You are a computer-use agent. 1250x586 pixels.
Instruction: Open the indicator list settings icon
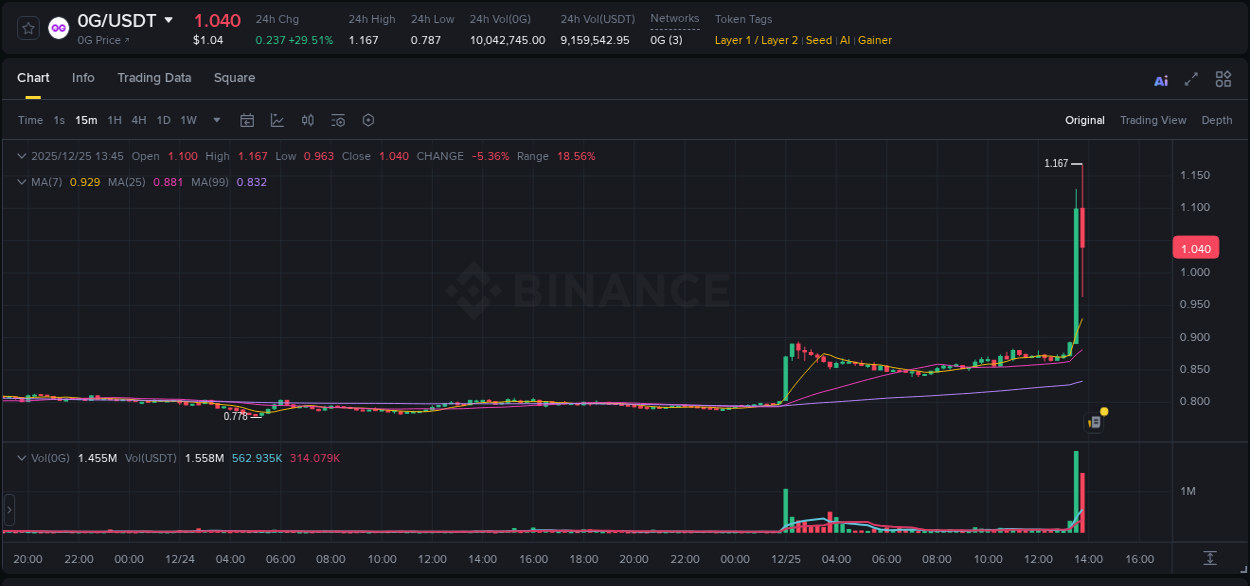tap(337, 120)
